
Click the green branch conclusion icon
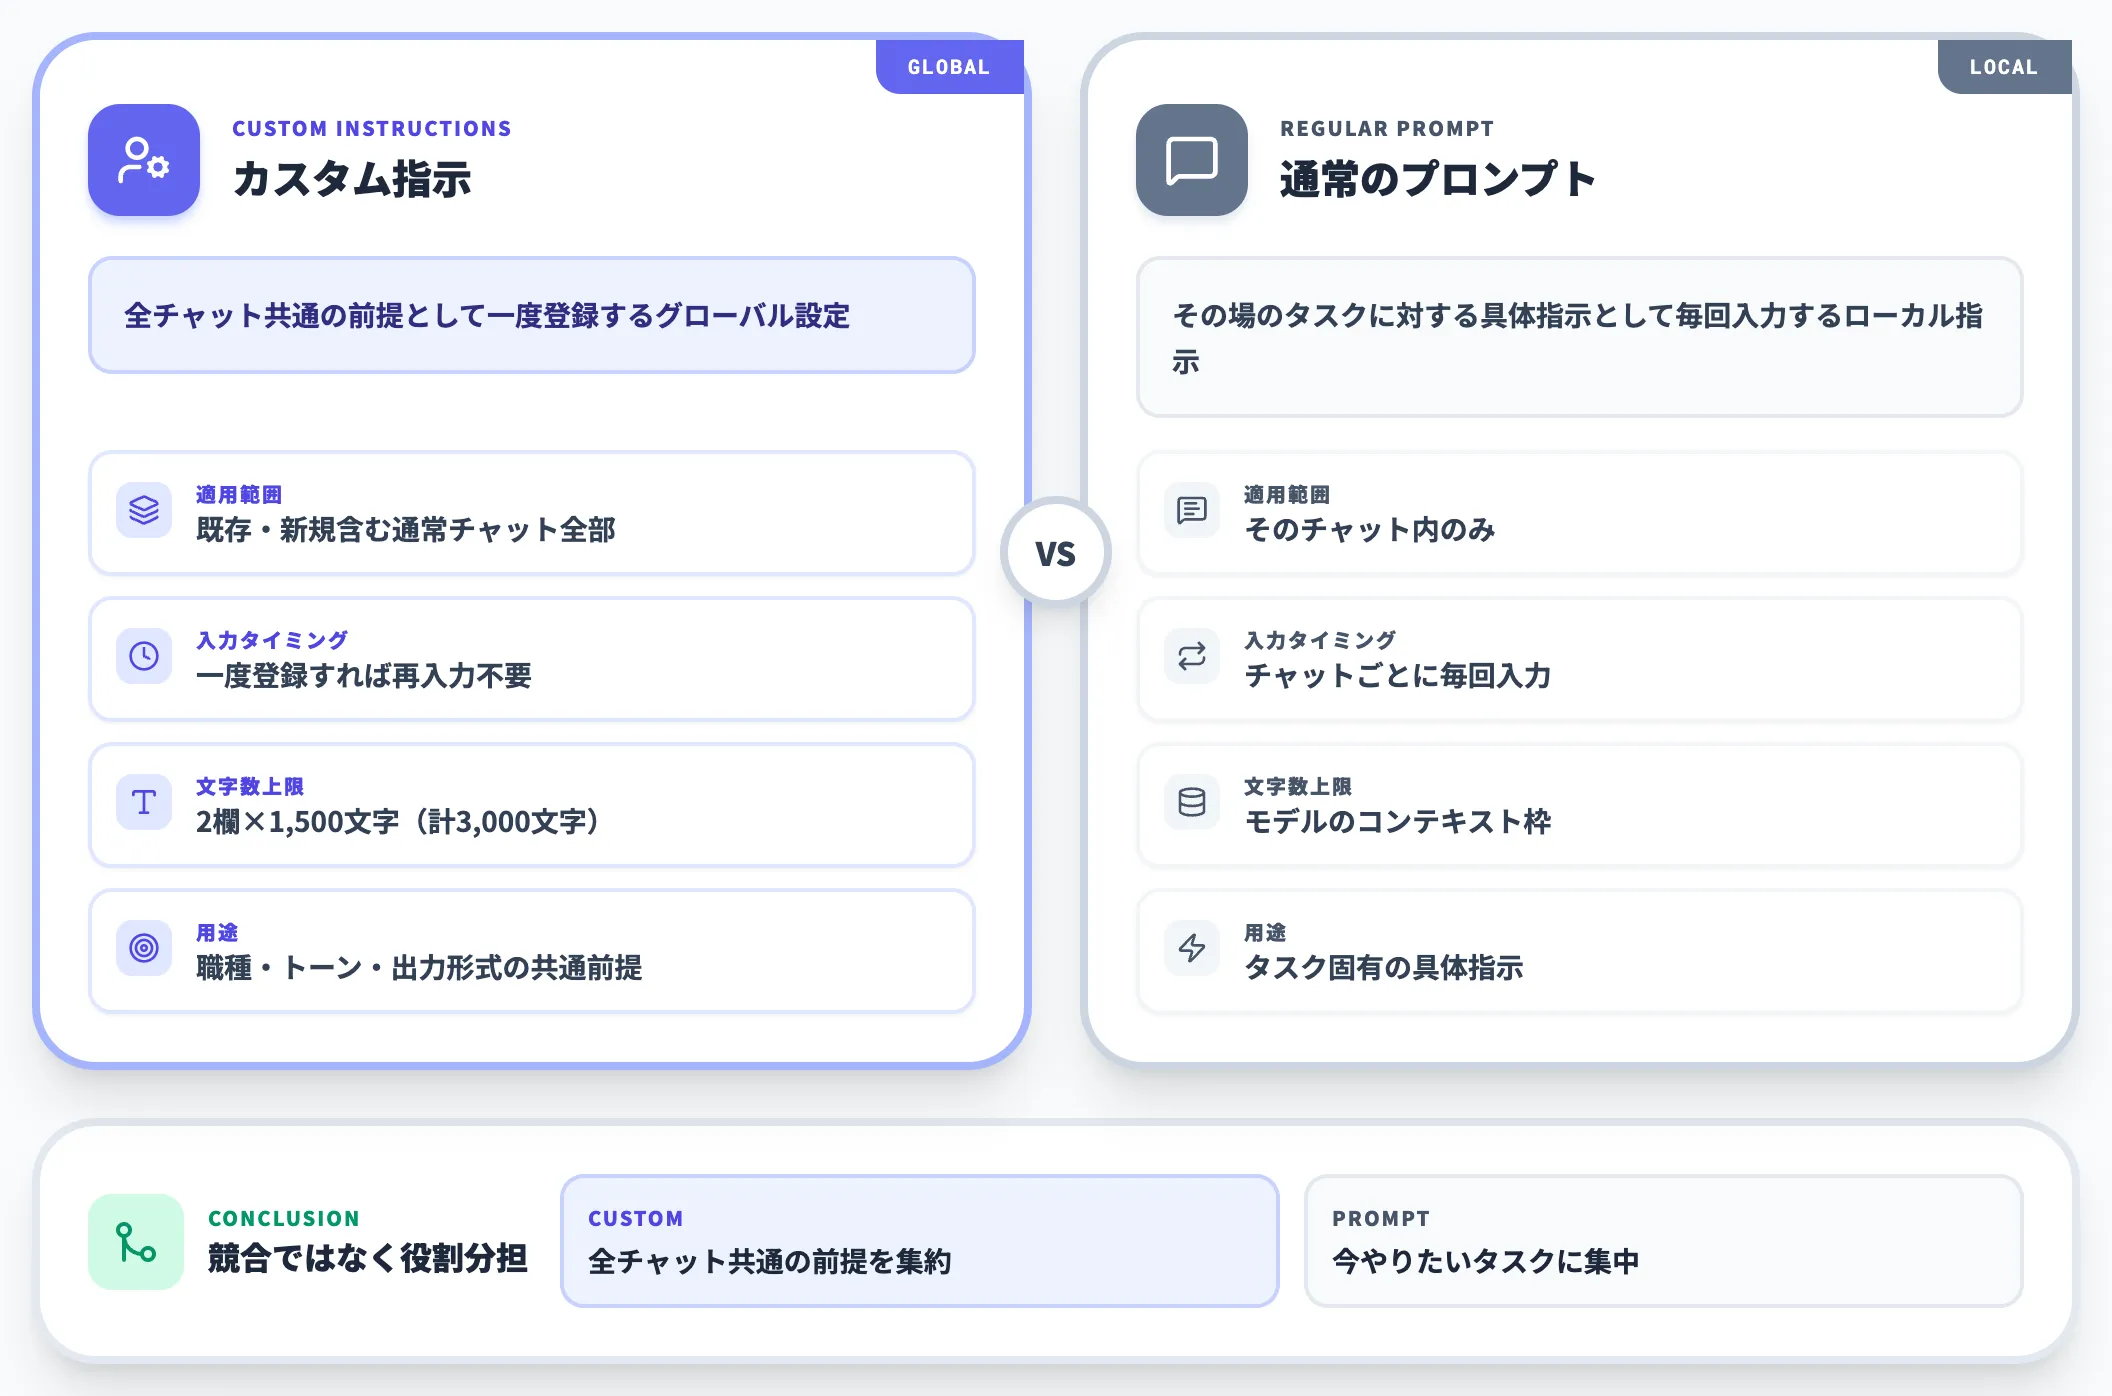pos(136,1242)
